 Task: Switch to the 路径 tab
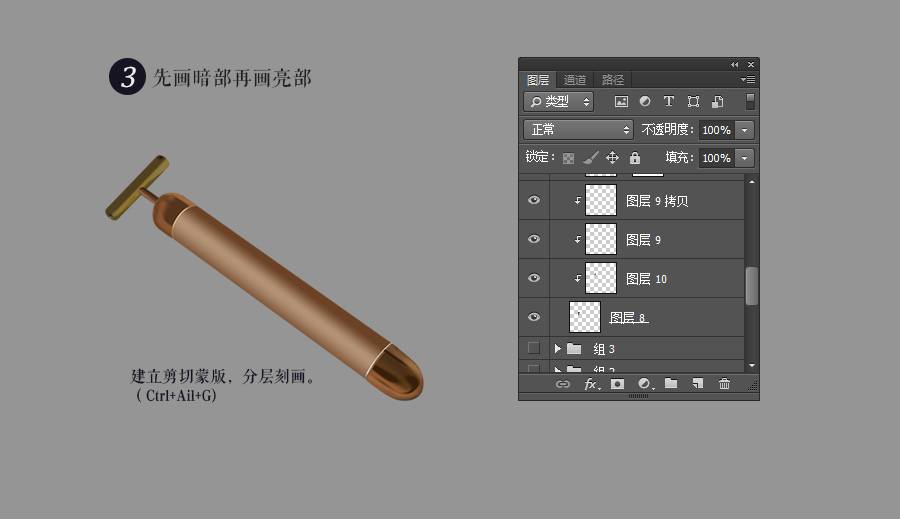tap(612, 80)
